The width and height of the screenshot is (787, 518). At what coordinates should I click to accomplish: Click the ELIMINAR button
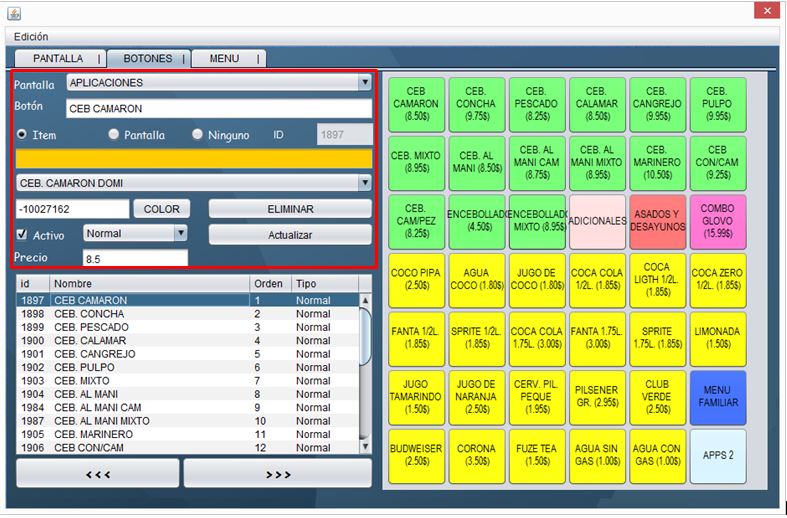pos(290,209)
